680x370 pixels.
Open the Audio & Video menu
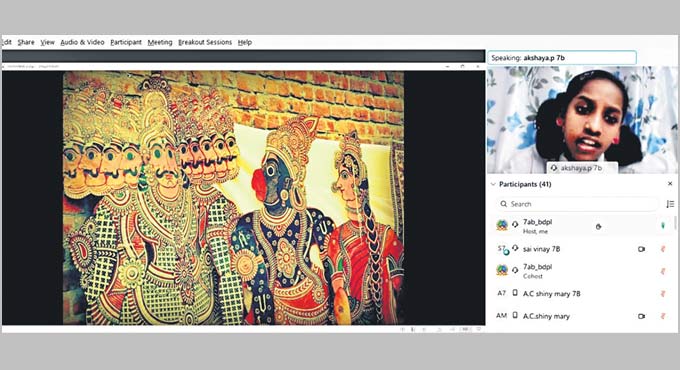(x=82, y=42)
